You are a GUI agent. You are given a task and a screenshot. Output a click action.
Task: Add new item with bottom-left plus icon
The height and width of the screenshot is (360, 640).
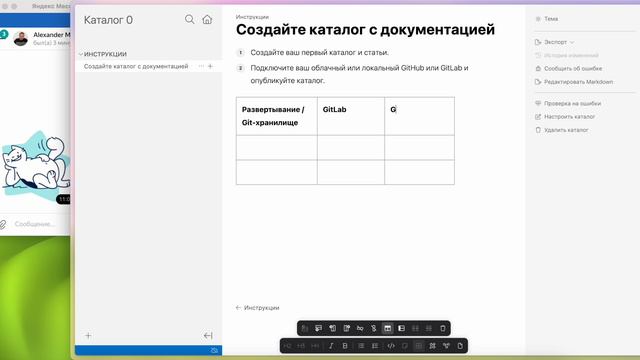tap(88, 336)
